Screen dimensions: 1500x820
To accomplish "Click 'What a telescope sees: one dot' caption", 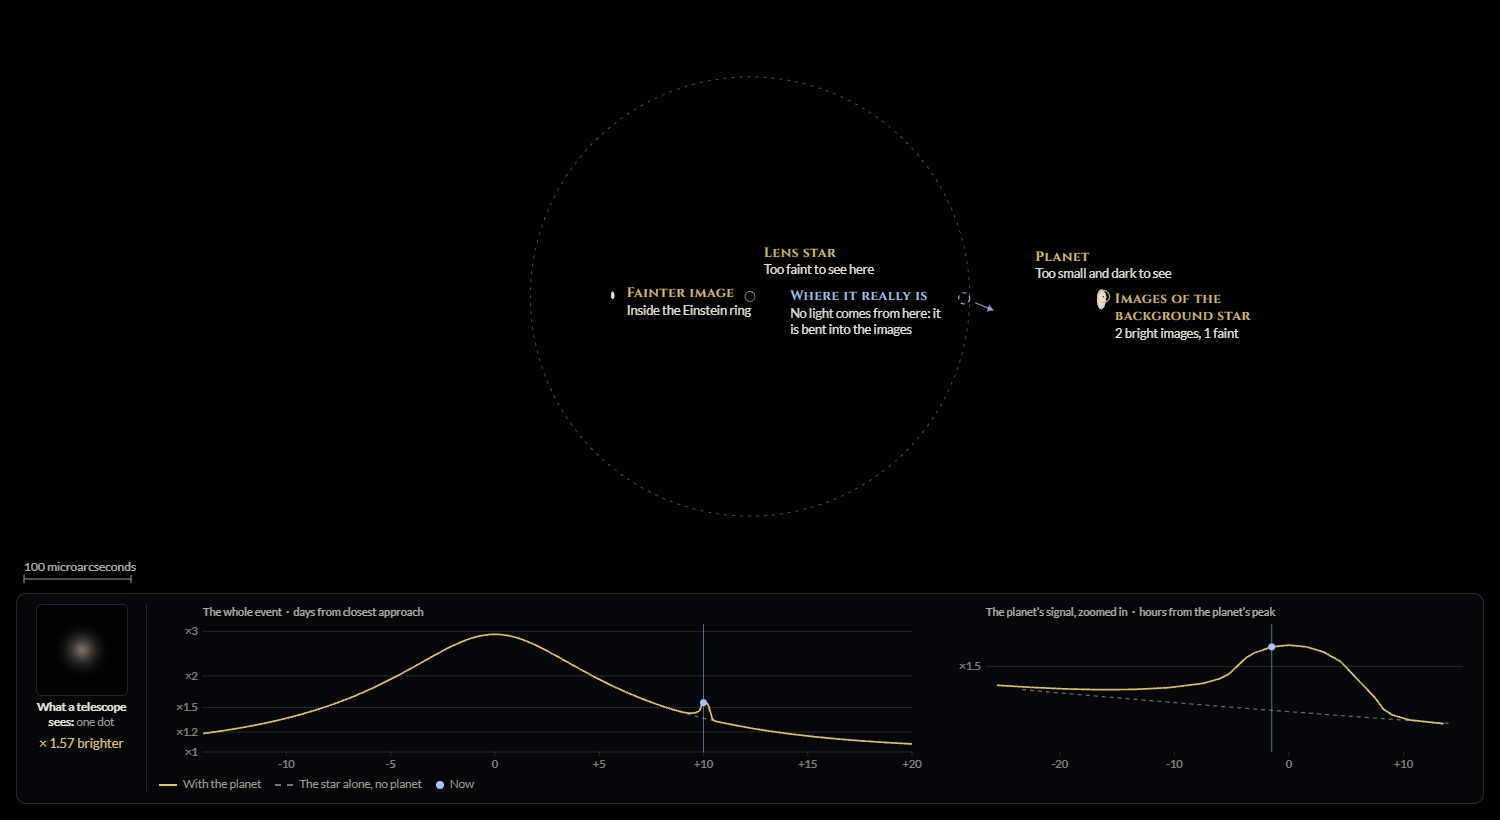I will tap(81, 714).
